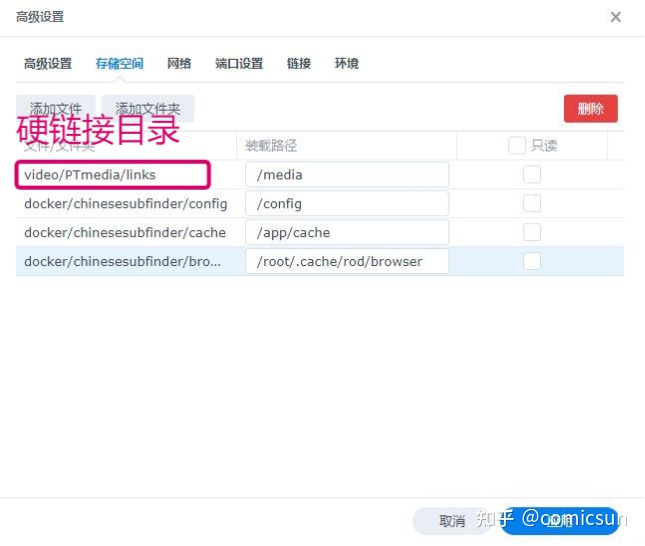
Task: Switch to the 环境 tab
Action: (x=346, y=64)
